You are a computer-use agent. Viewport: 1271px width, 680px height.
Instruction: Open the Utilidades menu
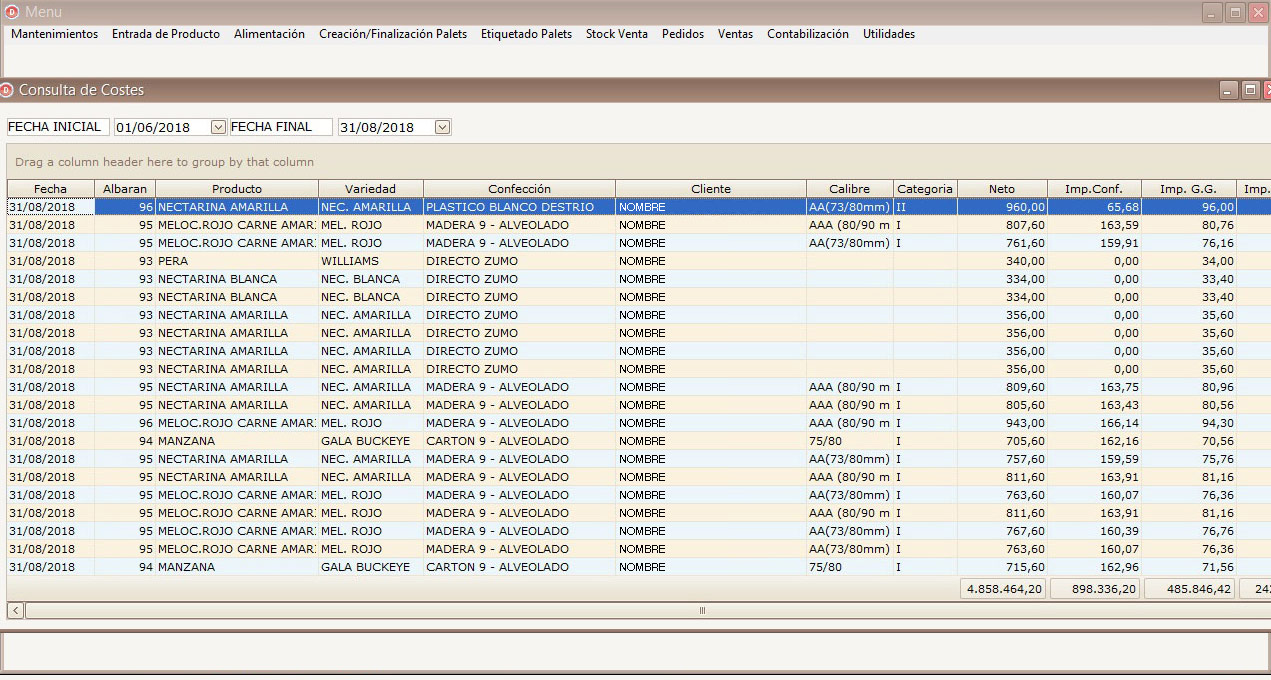pos(889,34)
